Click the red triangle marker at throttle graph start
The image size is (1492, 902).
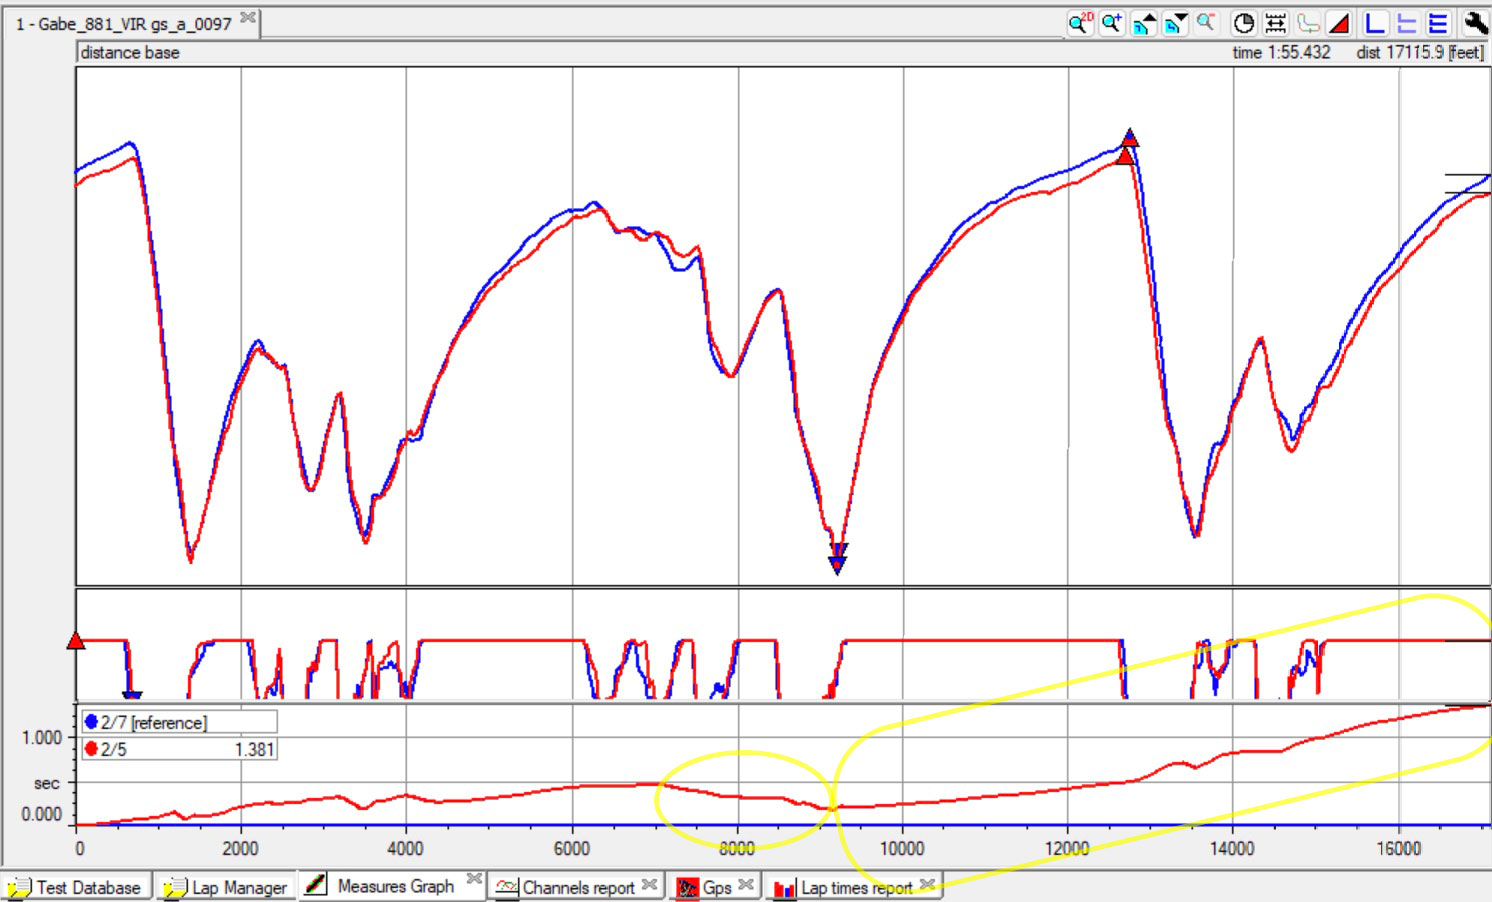coord(76,640)
